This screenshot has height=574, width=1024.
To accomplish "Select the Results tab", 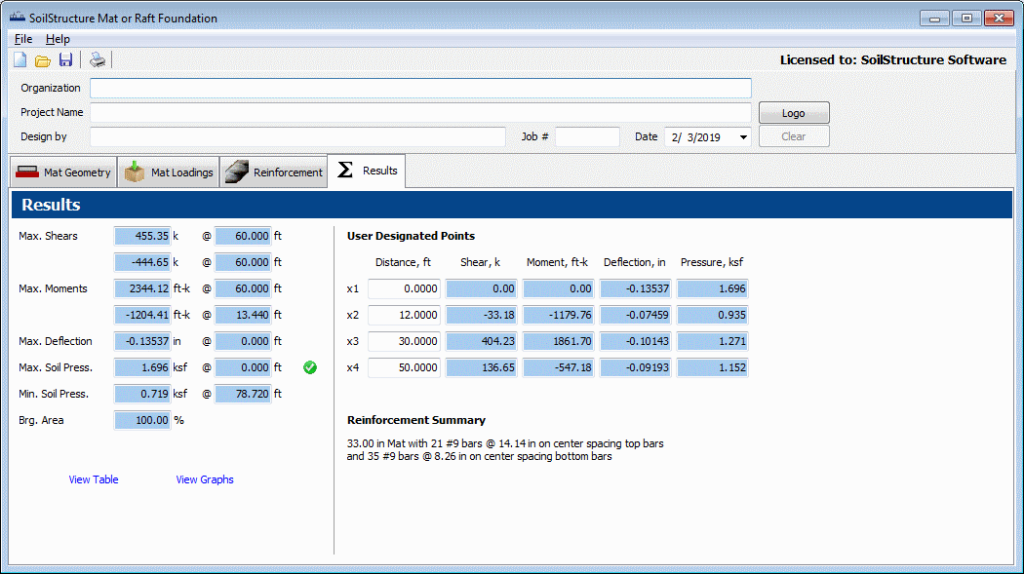I will pos(367,170).
